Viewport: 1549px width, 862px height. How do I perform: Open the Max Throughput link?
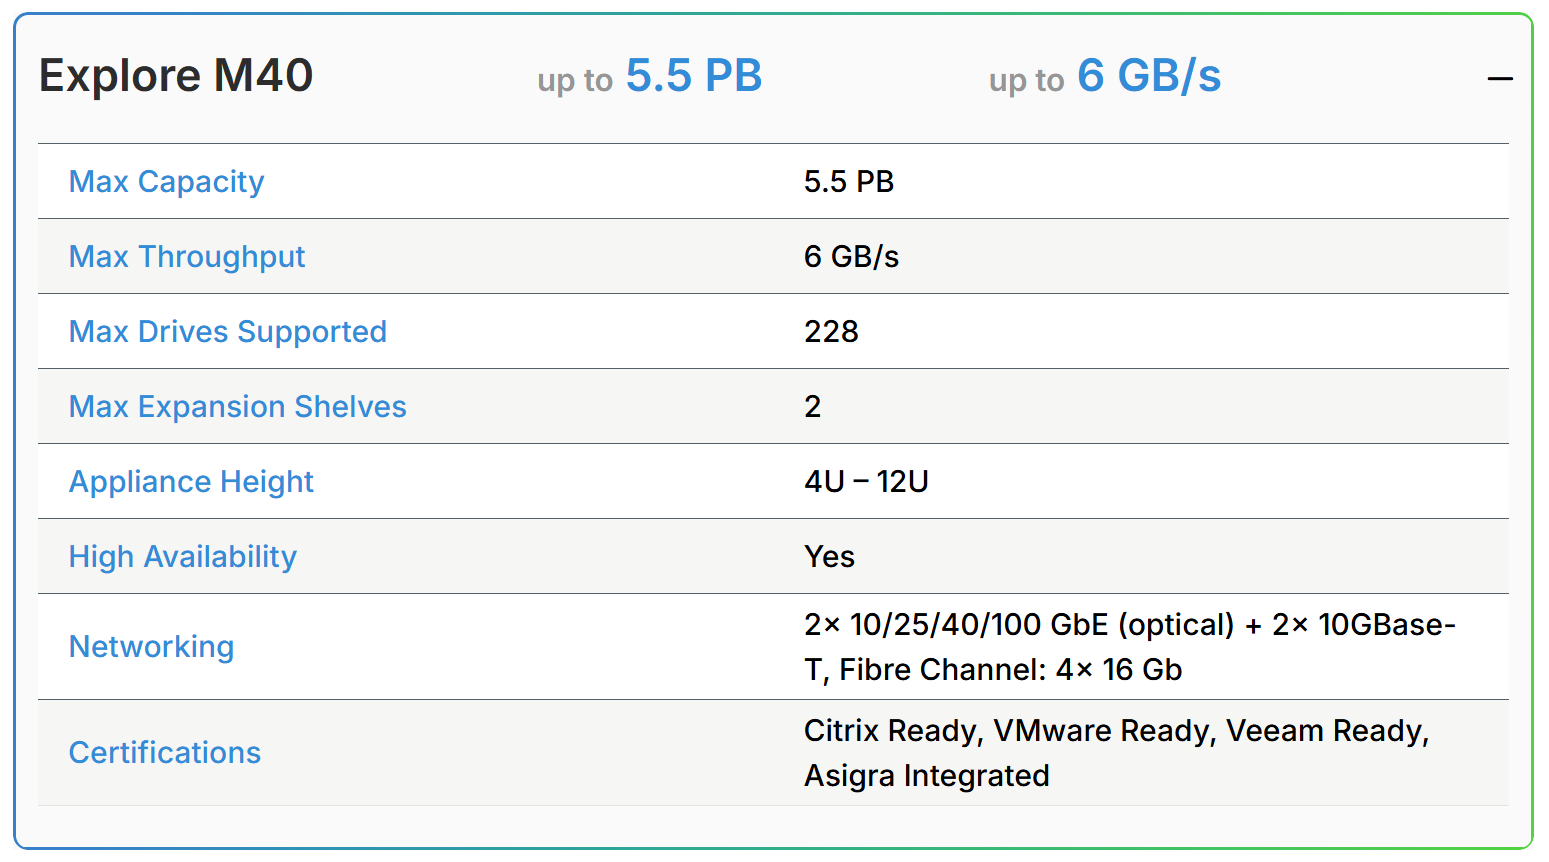(x=187, y=257)
